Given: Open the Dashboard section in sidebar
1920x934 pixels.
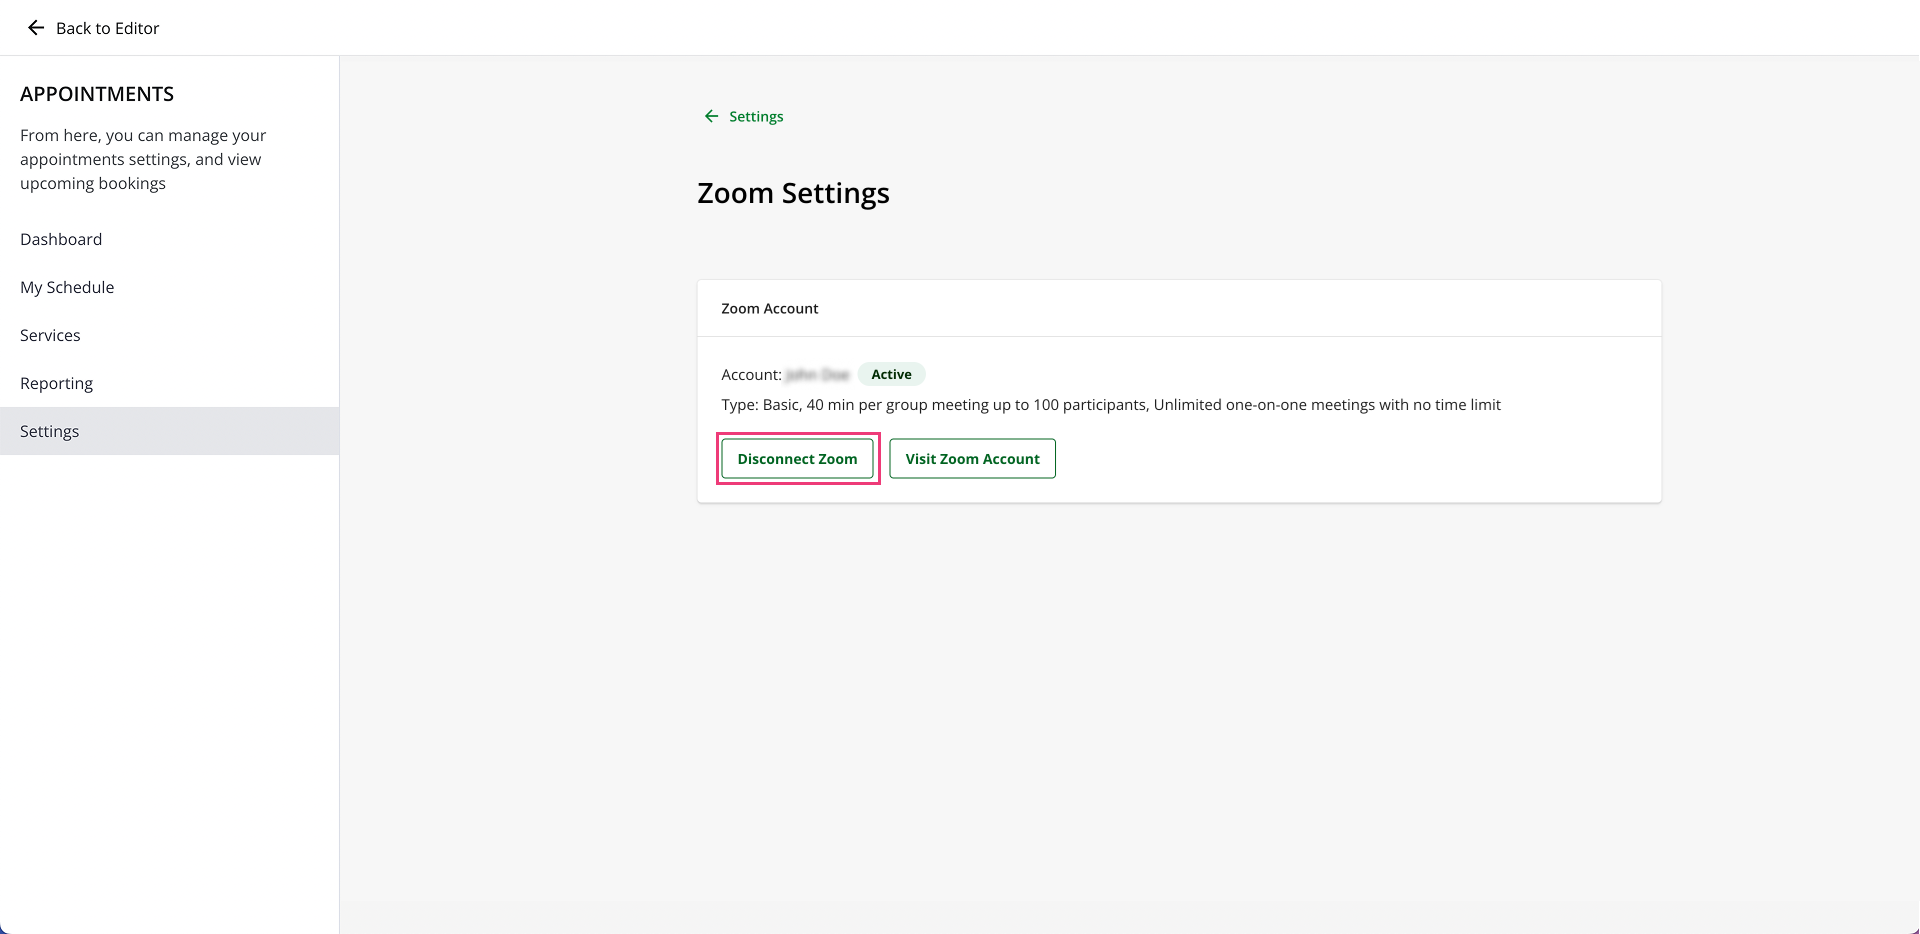Looking at the screenshot, I should tap(61, 239).
